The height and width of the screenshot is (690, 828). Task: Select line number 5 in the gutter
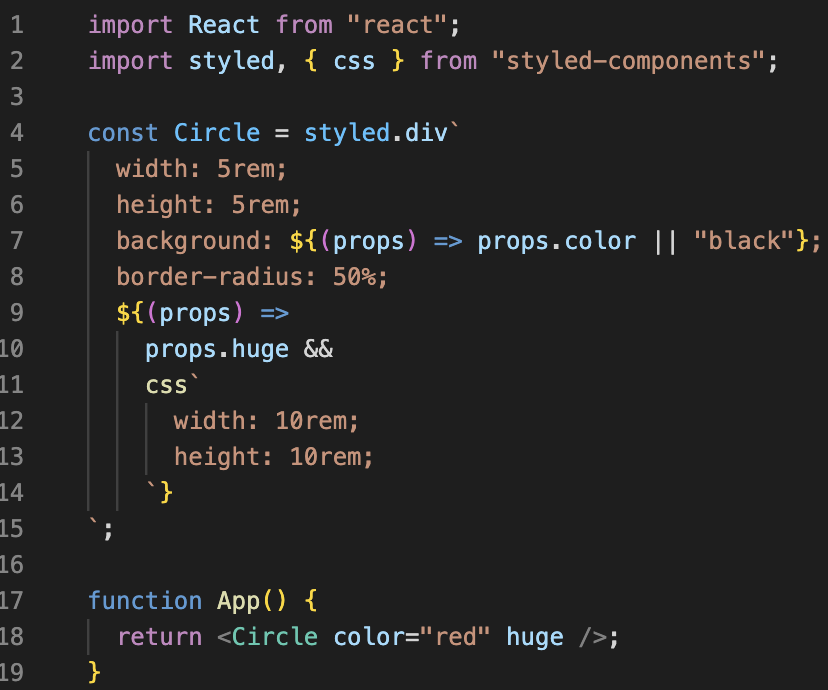[17, 168]
